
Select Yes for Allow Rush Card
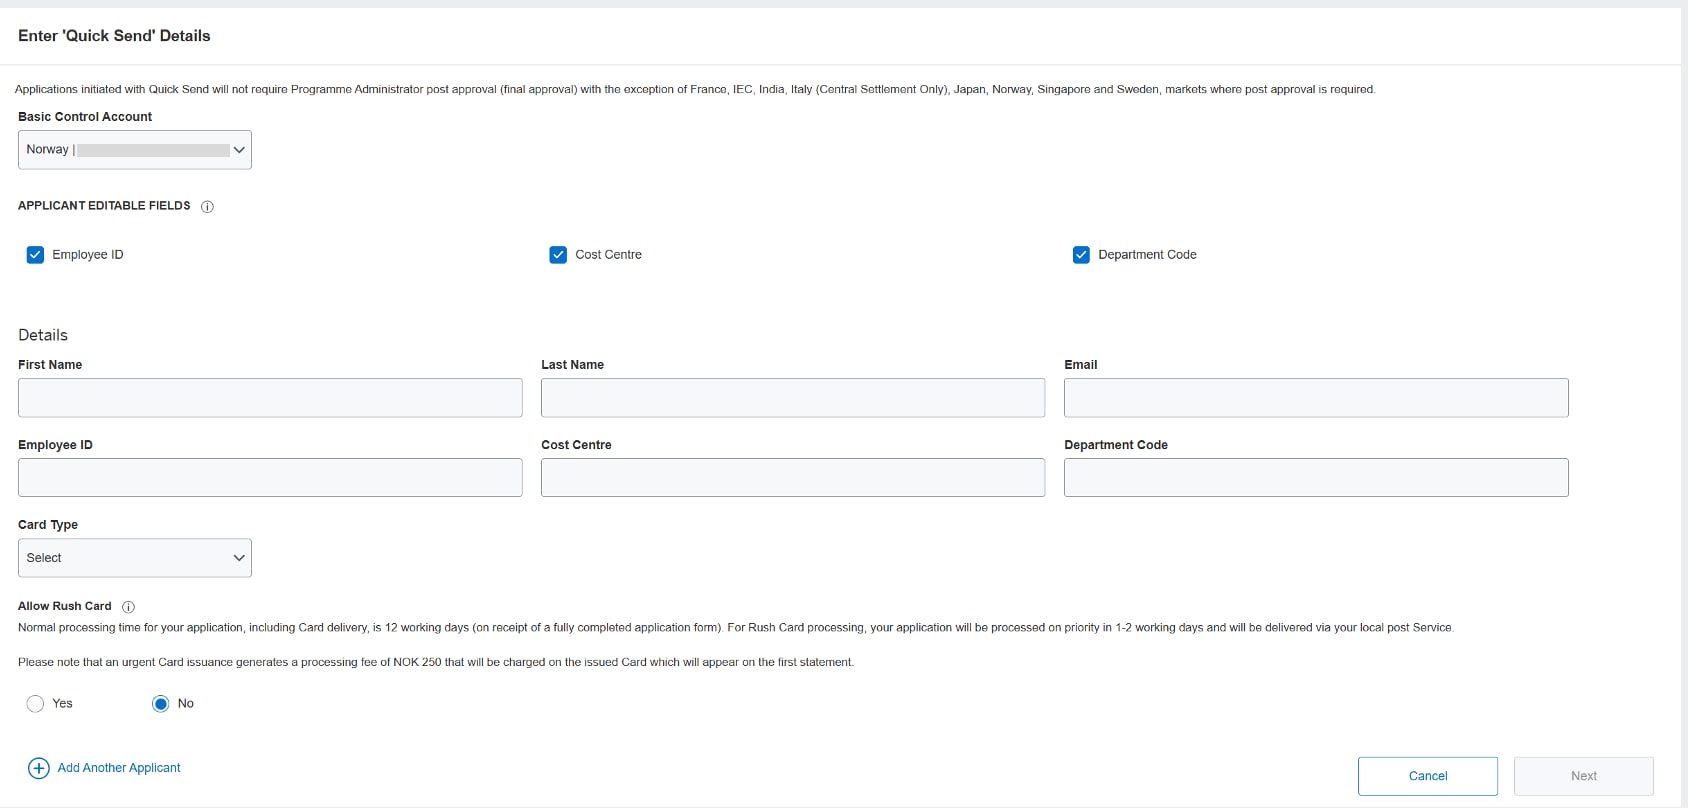click(x=35, y=704)
